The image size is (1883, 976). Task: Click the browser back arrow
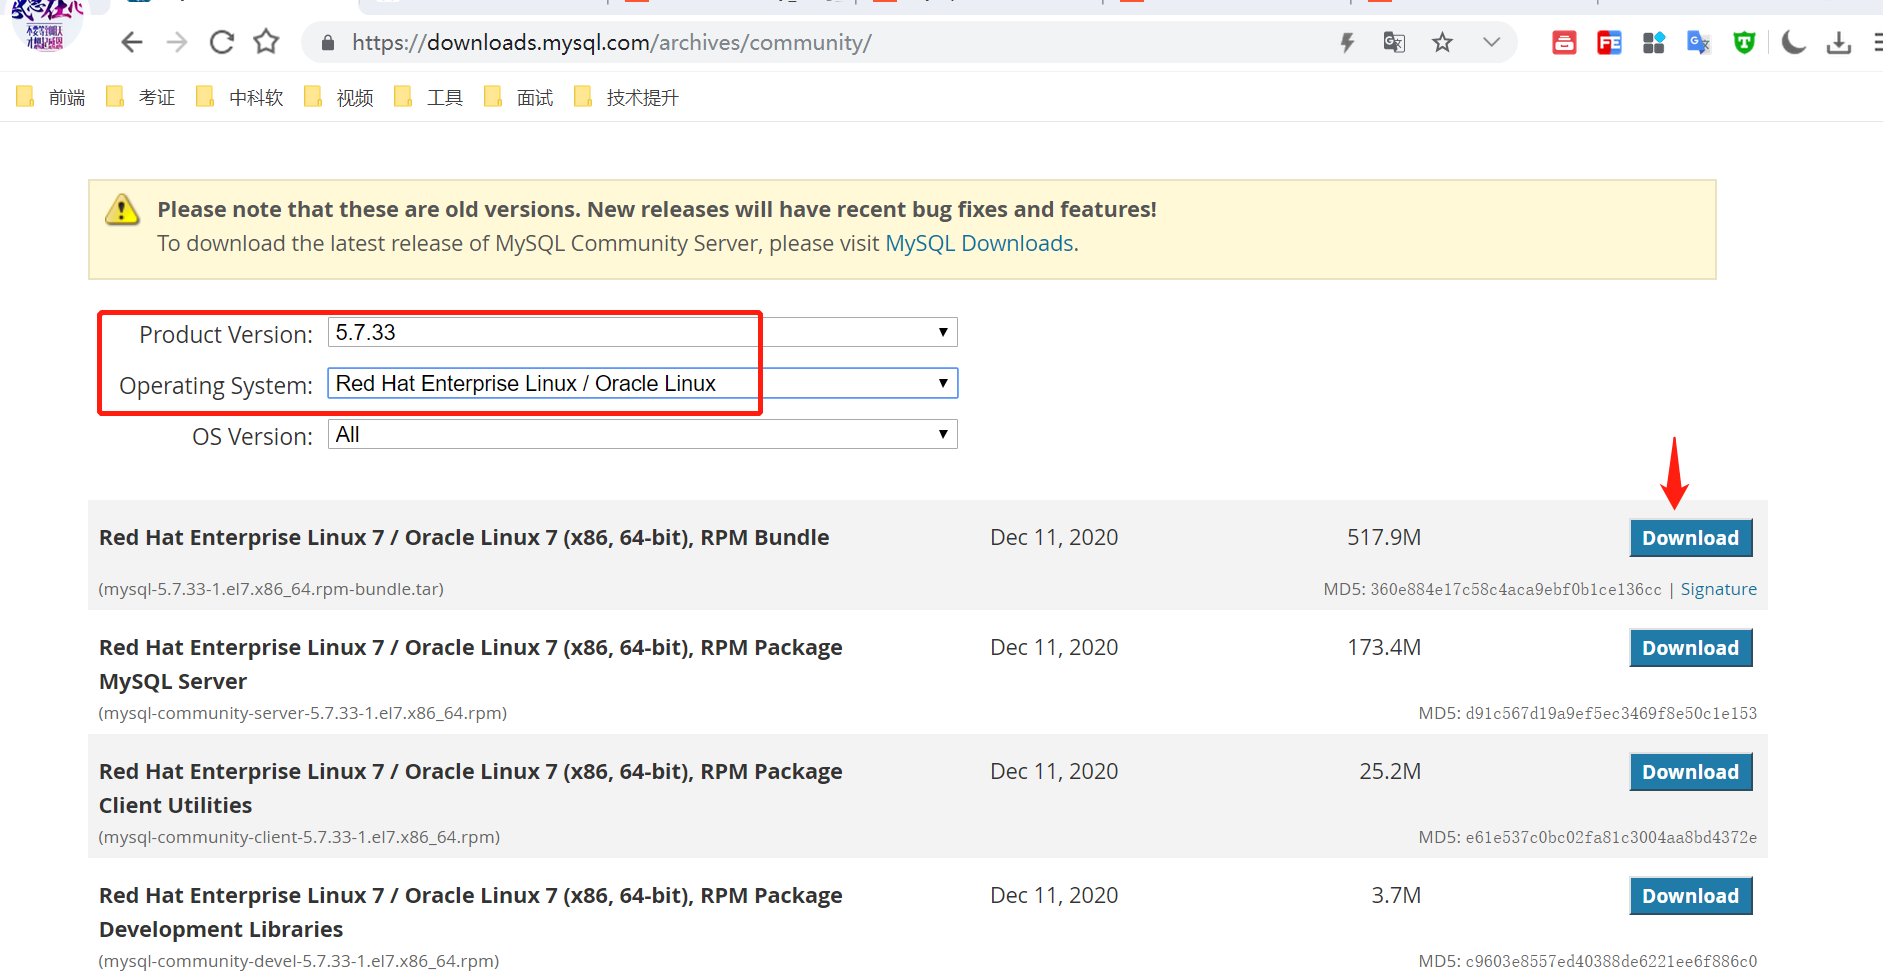(x=132, y=42)
